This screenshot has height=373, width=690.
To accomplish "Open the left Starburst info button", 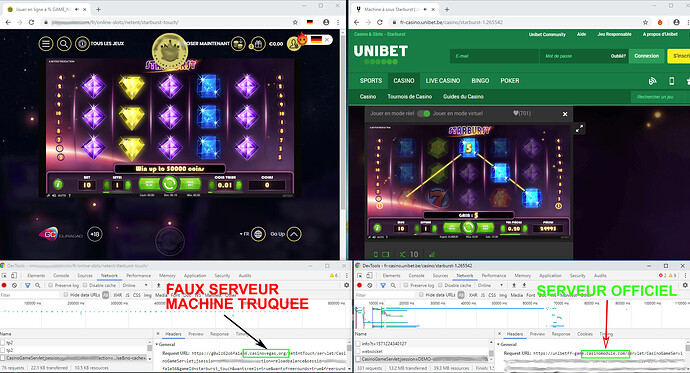I will coord(58,185).
